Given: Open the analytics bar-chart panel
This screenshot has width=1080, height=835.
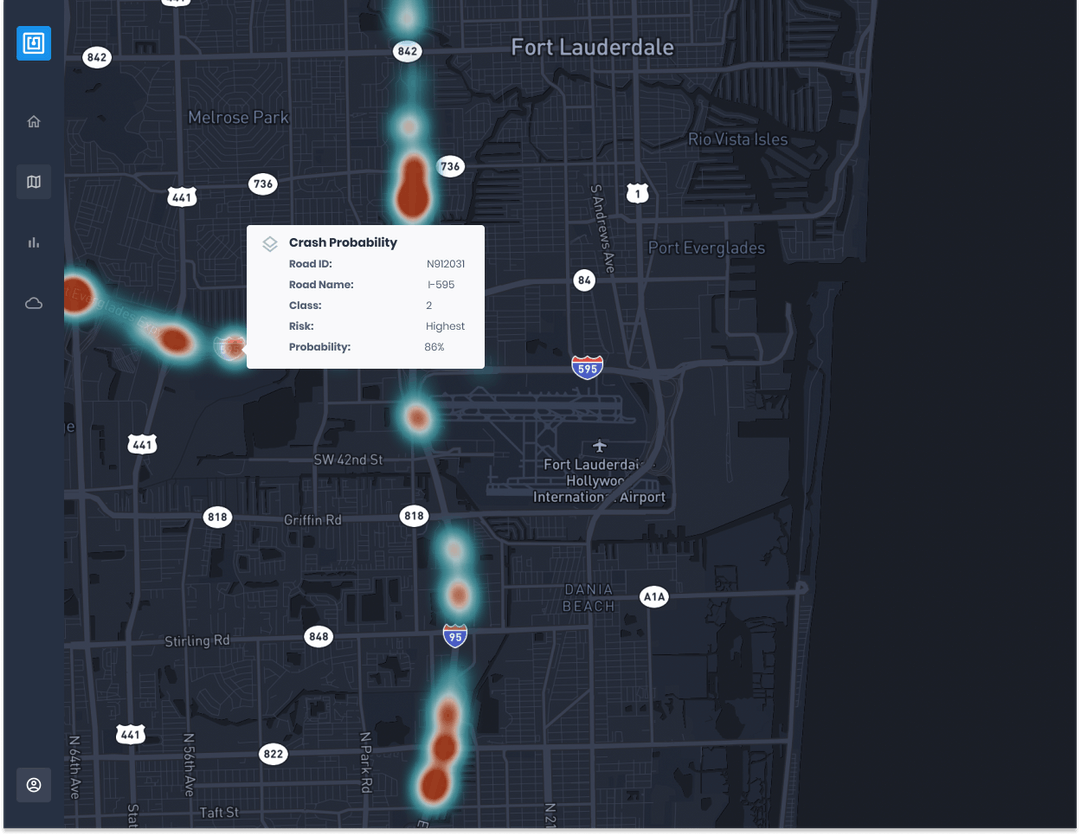Looking at the screenshot, I should 33,242.
